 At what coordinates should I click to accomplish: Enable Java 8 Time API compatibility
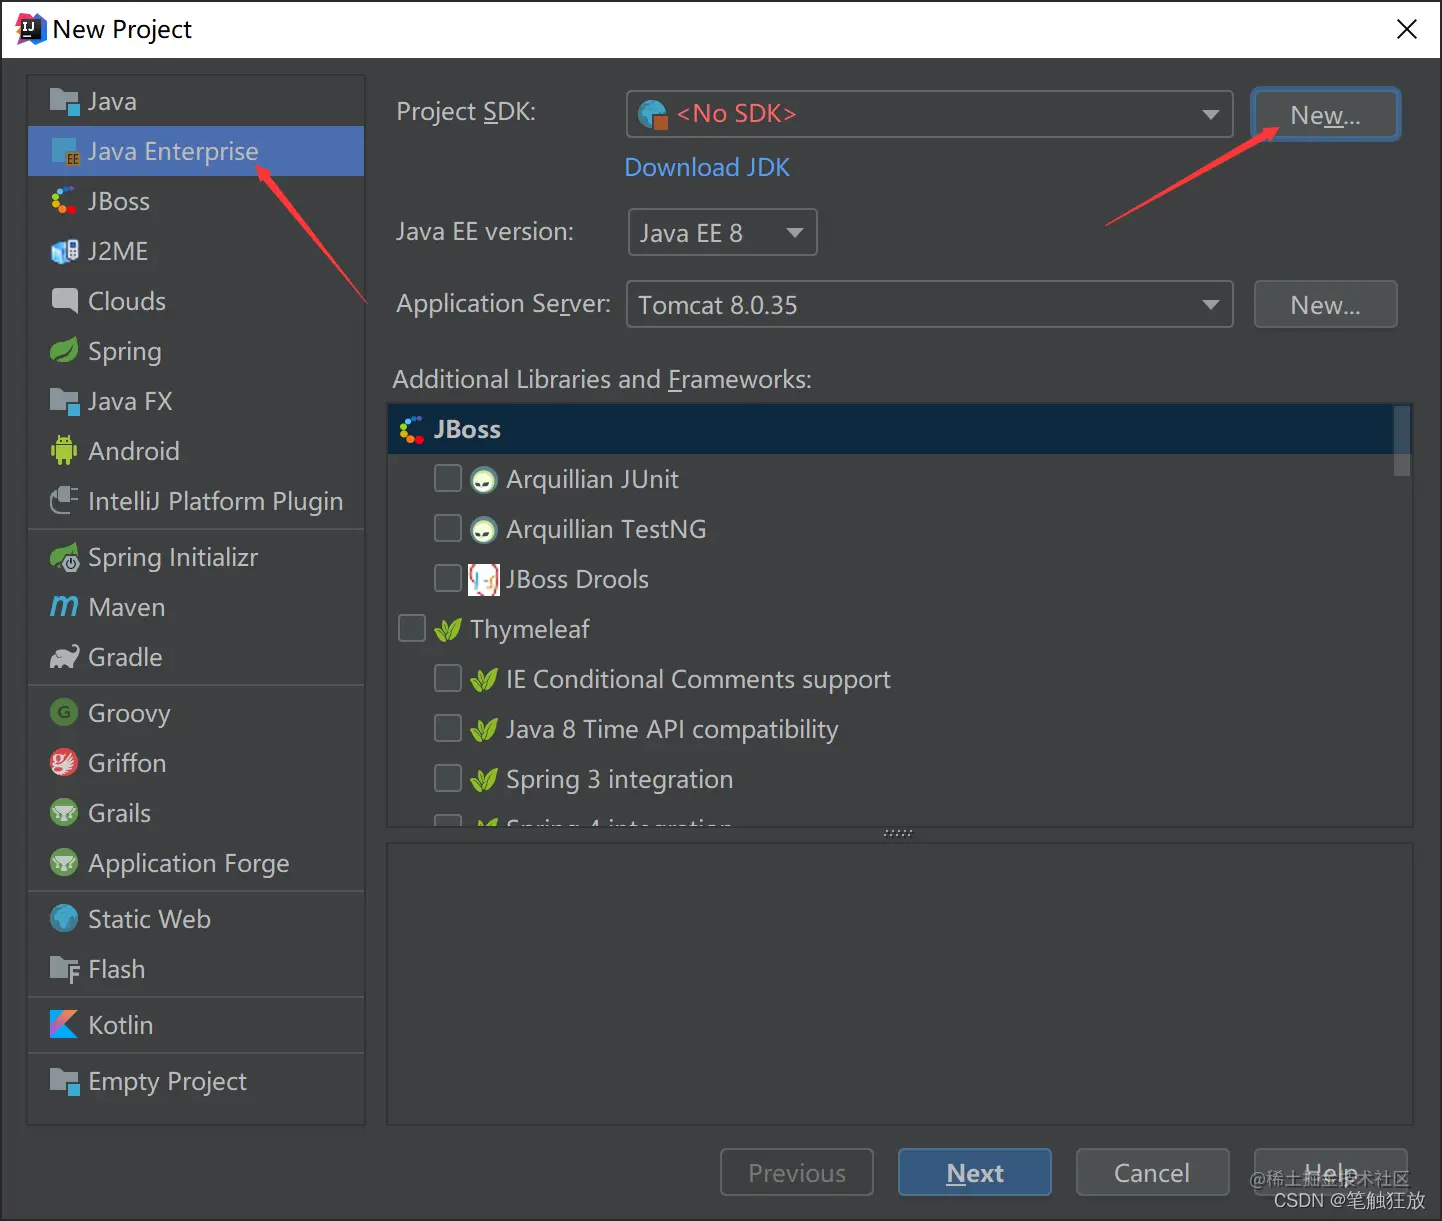(x=447, y=728)
